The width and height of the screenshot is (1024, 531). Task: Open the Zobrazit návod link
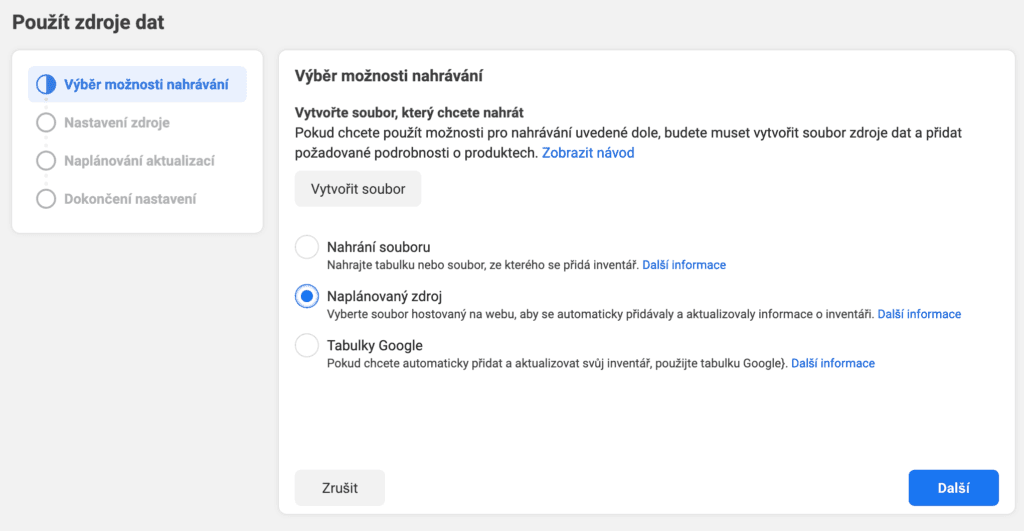pyautogui.click(x=588, y=153)
